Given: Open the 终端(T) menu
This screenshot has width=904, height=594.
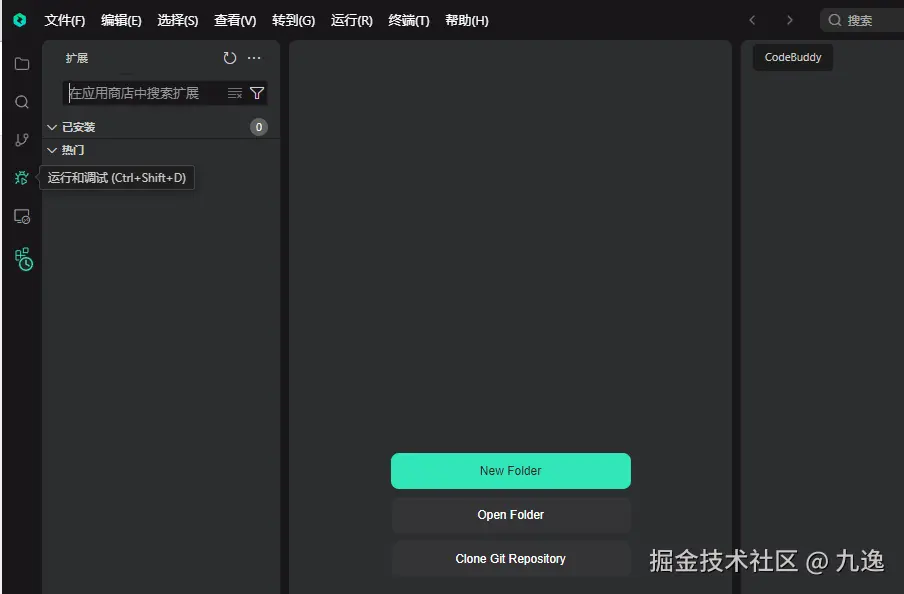Looking at the screenshot, I should pyautogui.click(x=409, y=20).
